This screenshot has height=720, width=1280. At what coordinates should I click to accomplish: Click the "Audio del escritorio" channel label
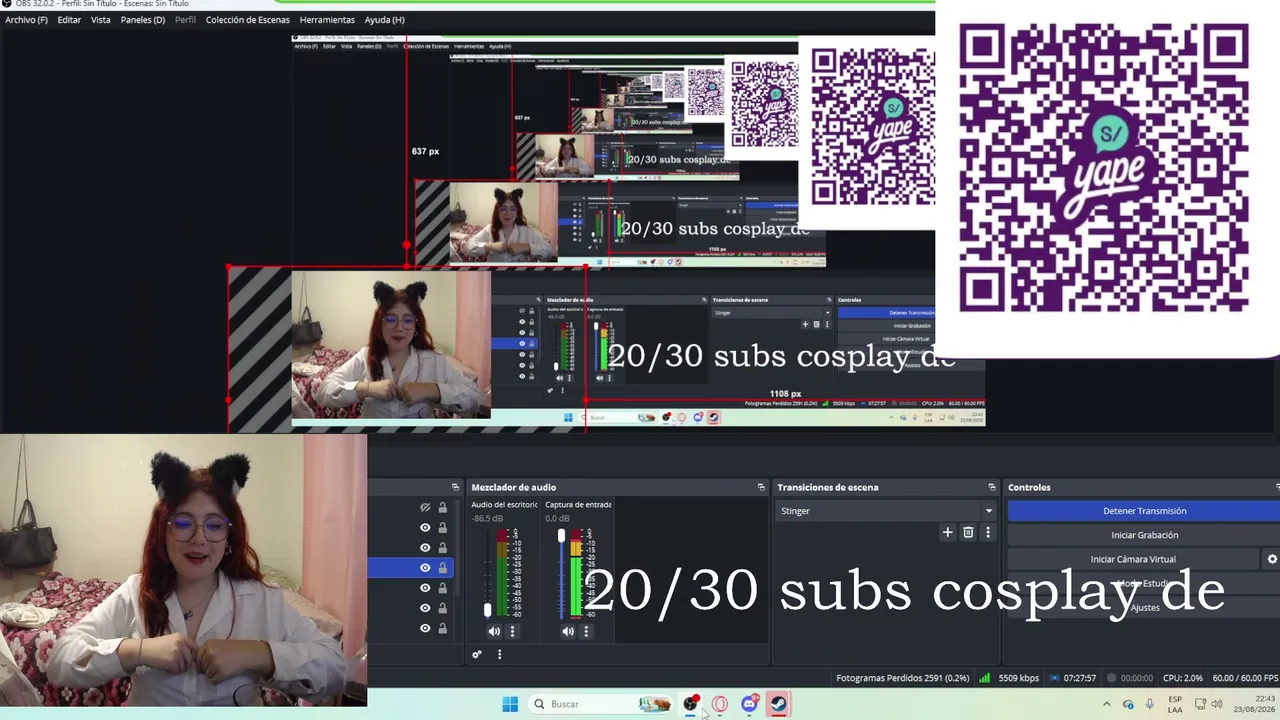[x=504, y=505]
